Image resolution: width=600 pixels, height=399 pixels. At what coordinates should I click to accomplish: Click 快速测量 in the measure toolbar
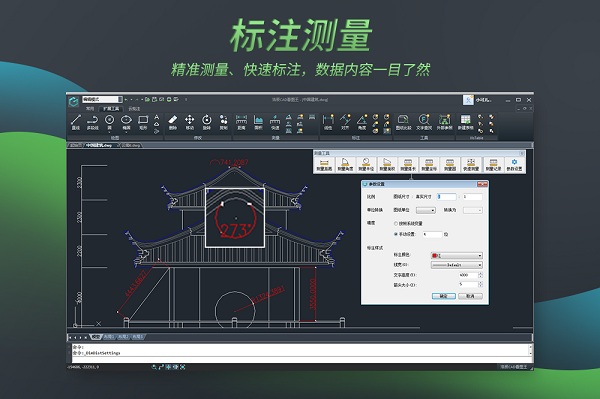pyautogui.click(x=471, y=164)
